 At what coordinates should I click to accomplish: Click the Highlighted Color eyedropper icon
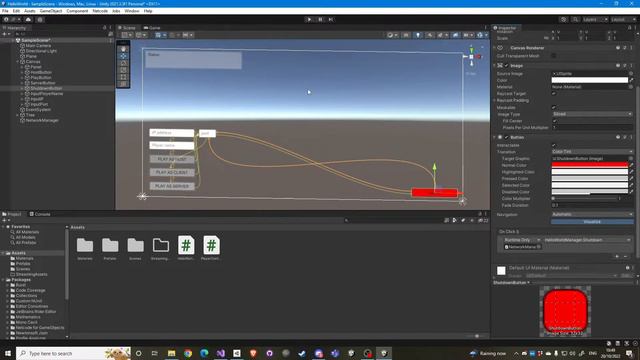tap(631, 172)
